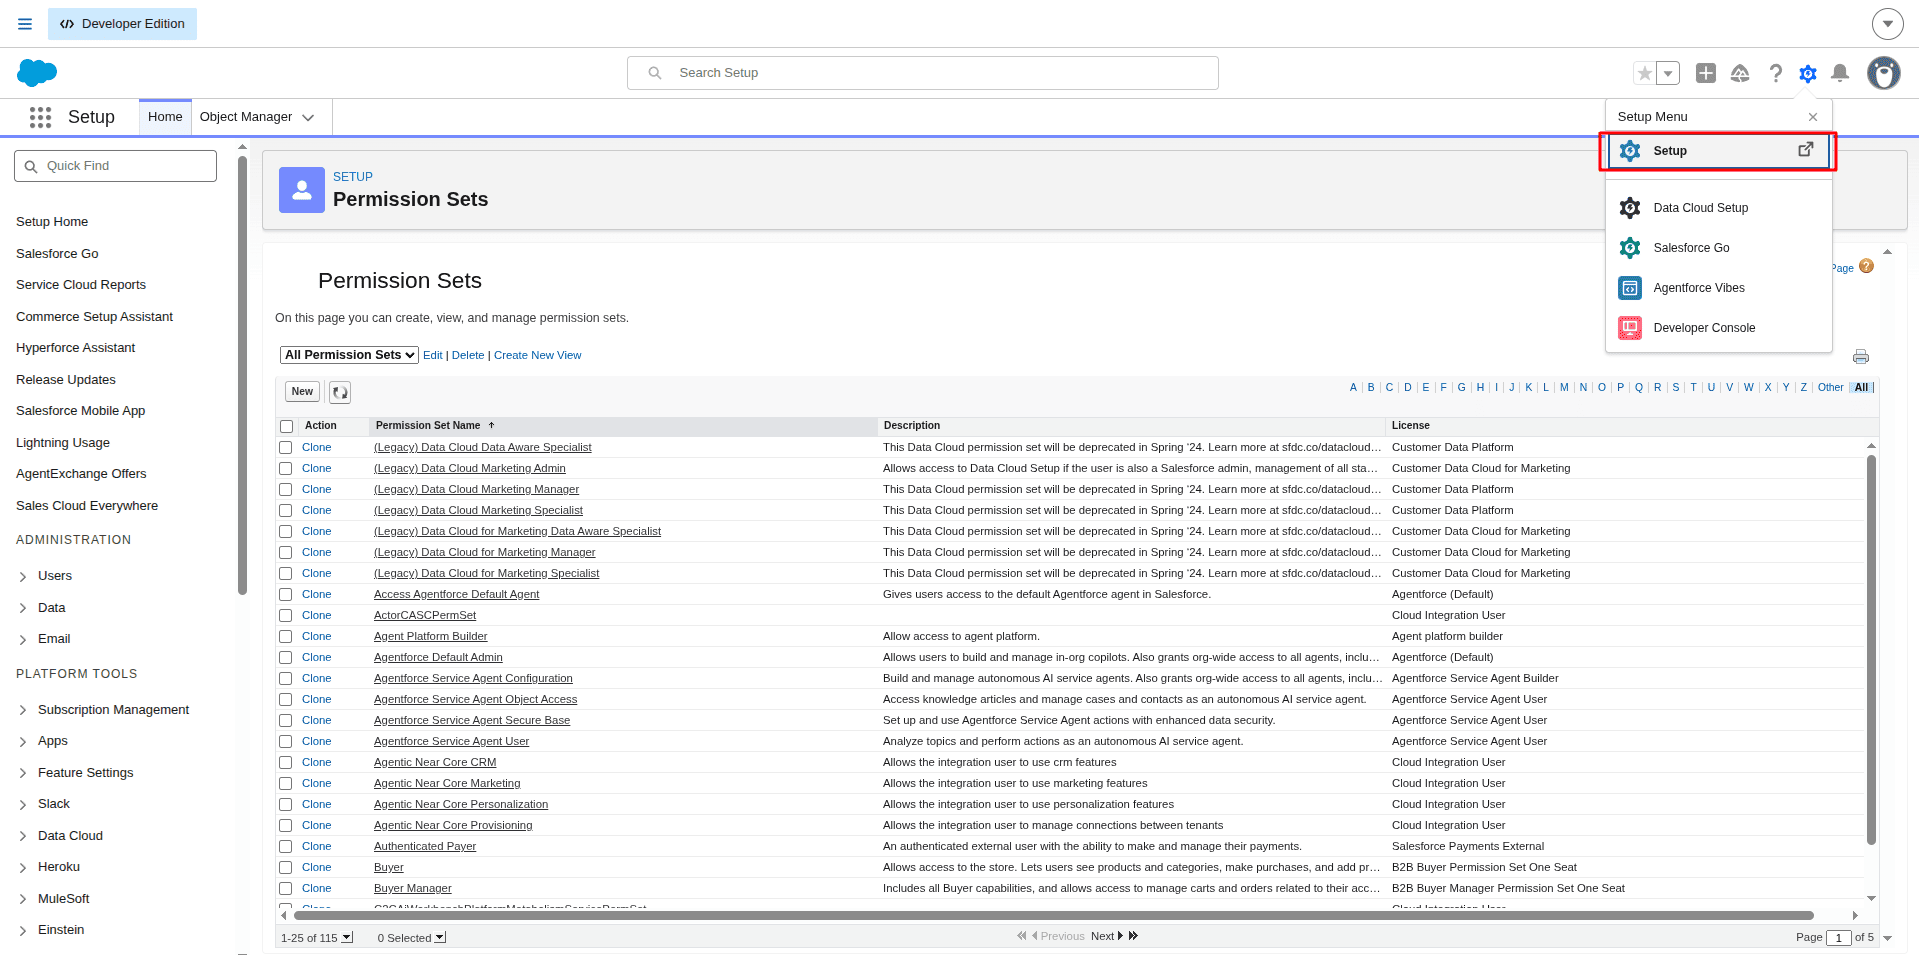Open the Trailhead guidance icon
Screen dimensions: 1919x955
[x=1740, y=73]
